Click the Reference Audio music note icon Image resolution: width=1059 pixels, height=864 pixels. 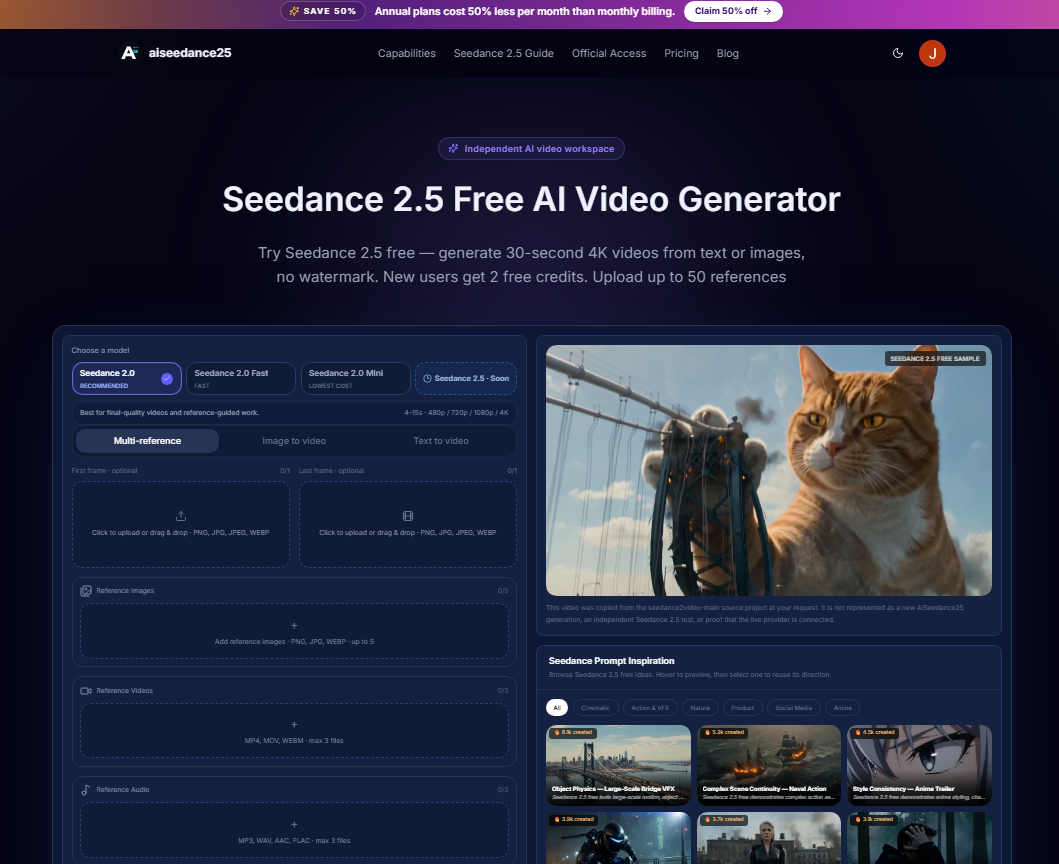point(86,790)
